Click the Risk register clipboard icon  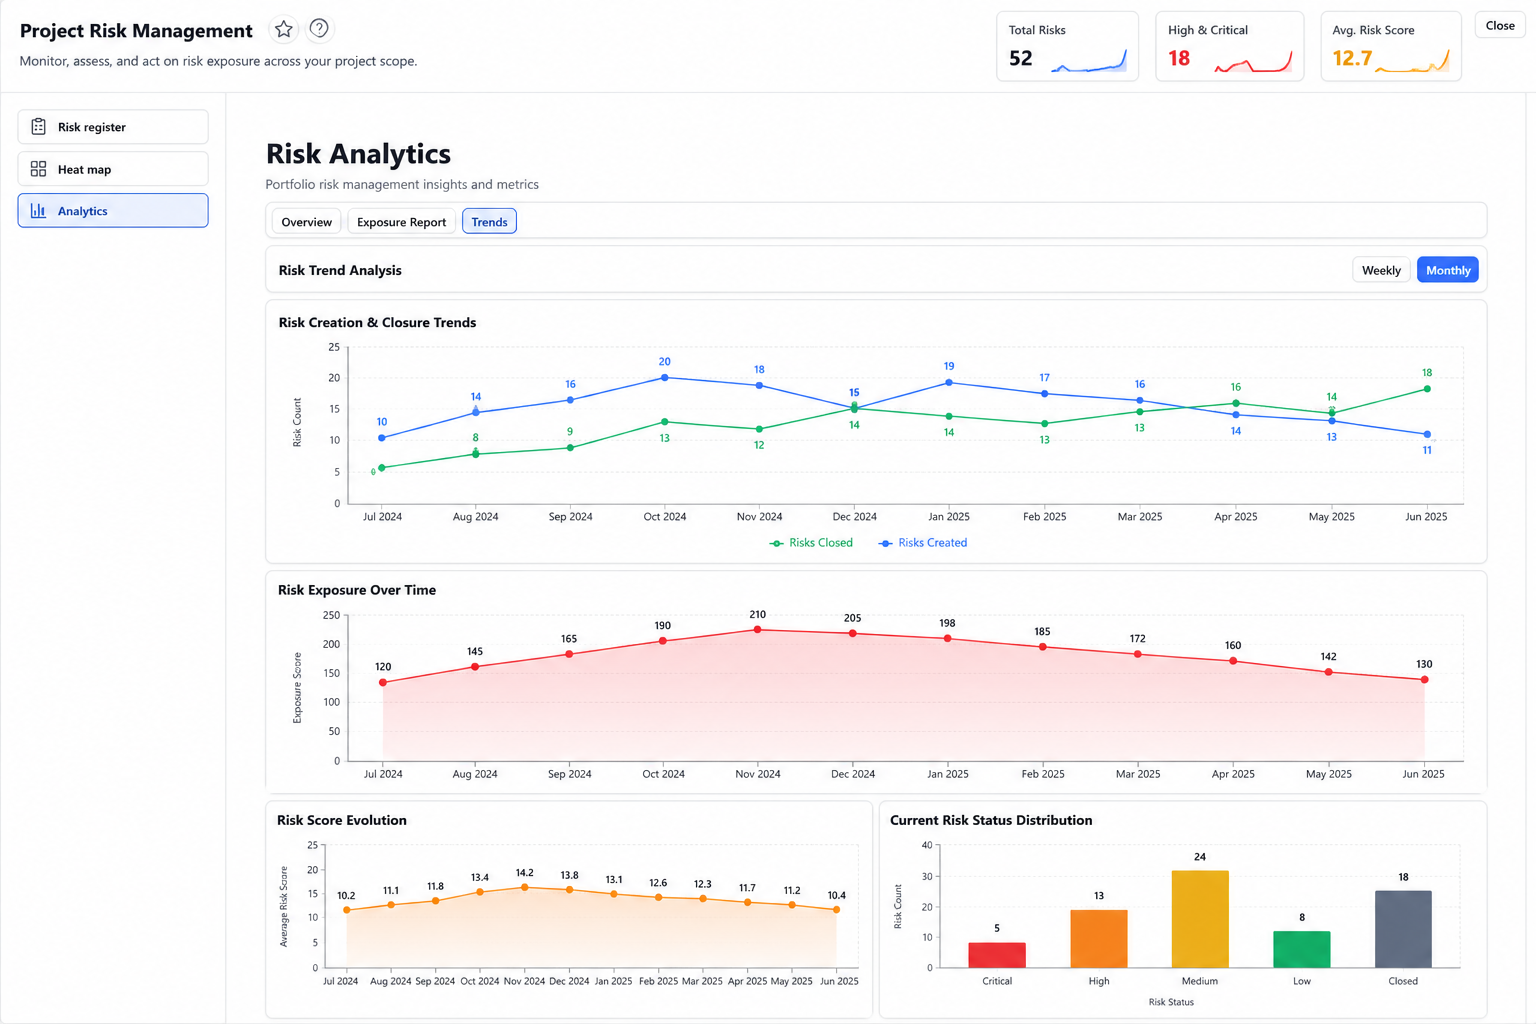coord(38,127)
